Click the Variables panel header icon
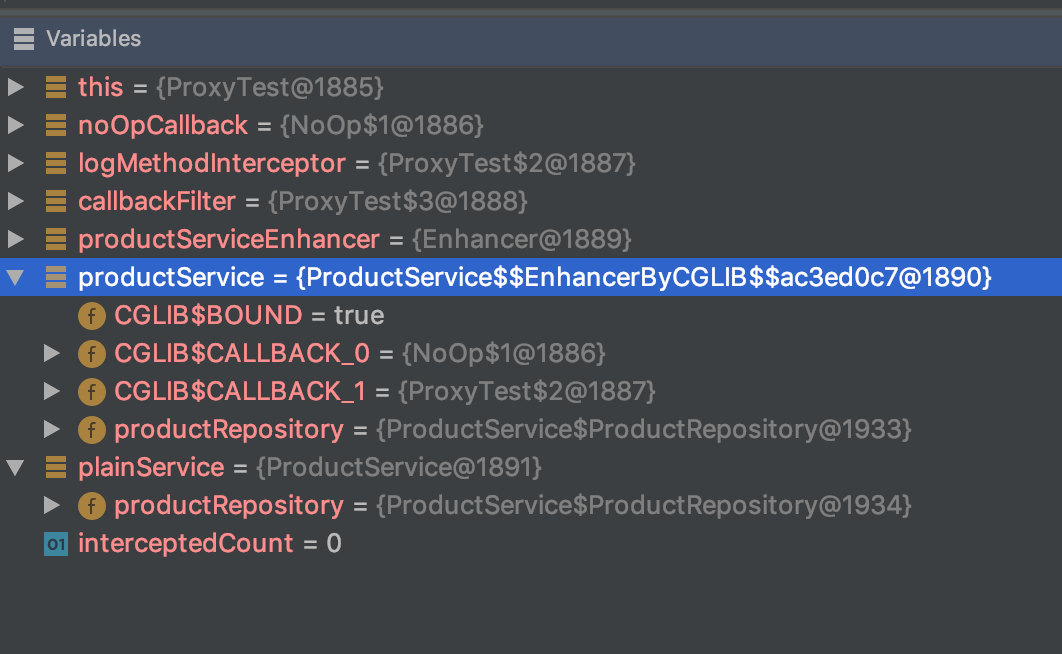The image size is (1062, 654). tap(23, 39)
